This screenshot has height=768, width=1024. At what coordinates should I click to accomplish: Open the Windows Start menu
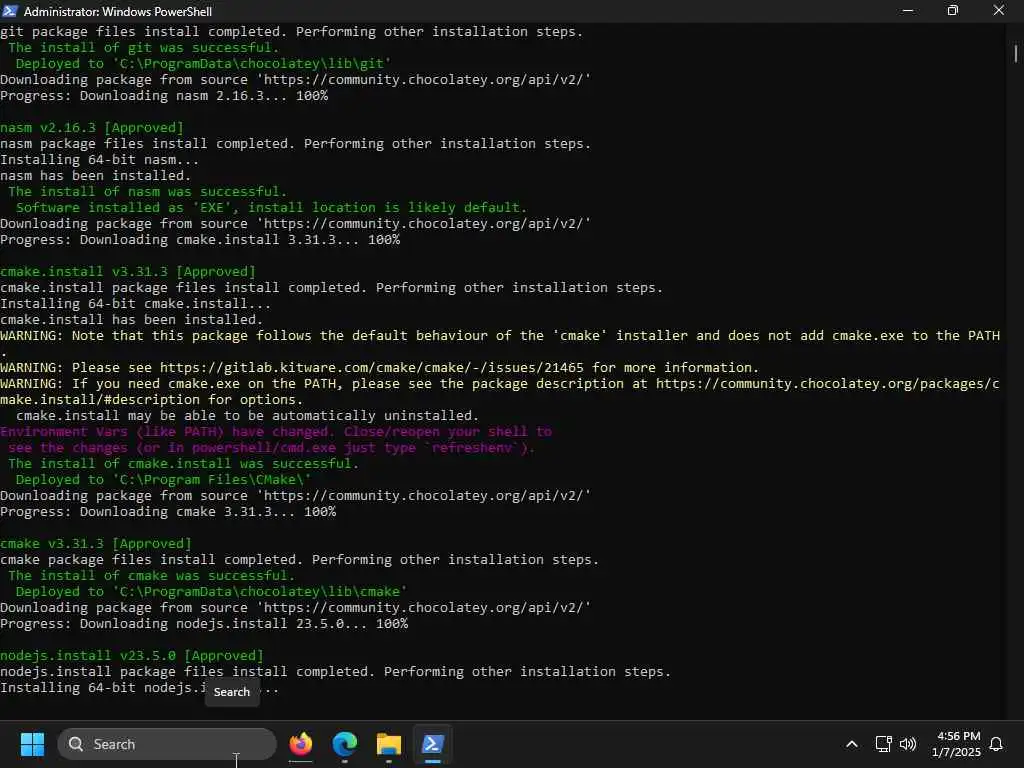pos(32,744)
